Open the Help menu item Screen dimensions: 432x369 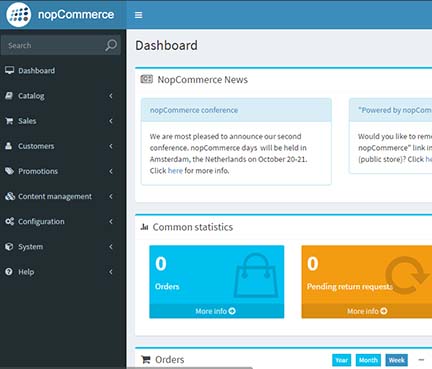(63, 272)
